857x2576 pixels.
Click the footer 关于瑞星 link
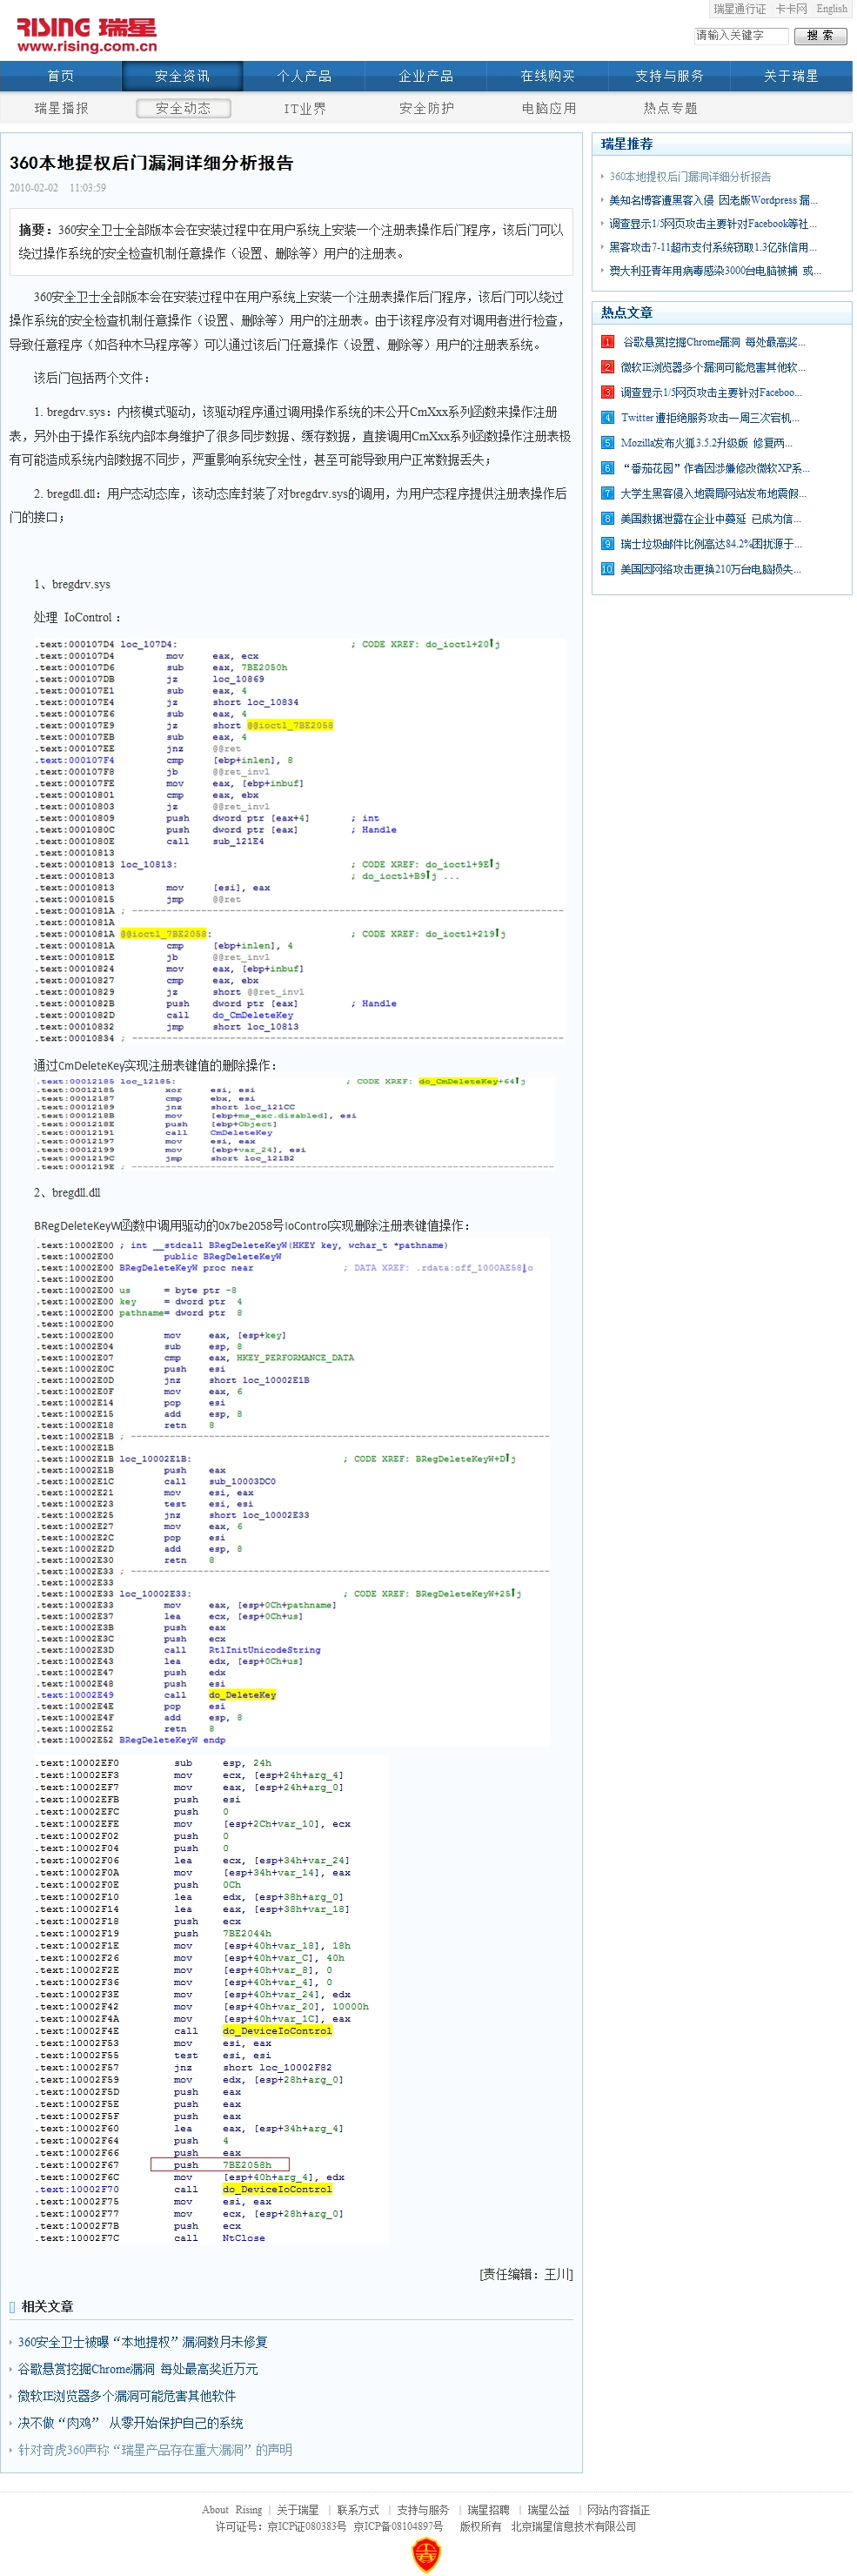click(298, 2510)
